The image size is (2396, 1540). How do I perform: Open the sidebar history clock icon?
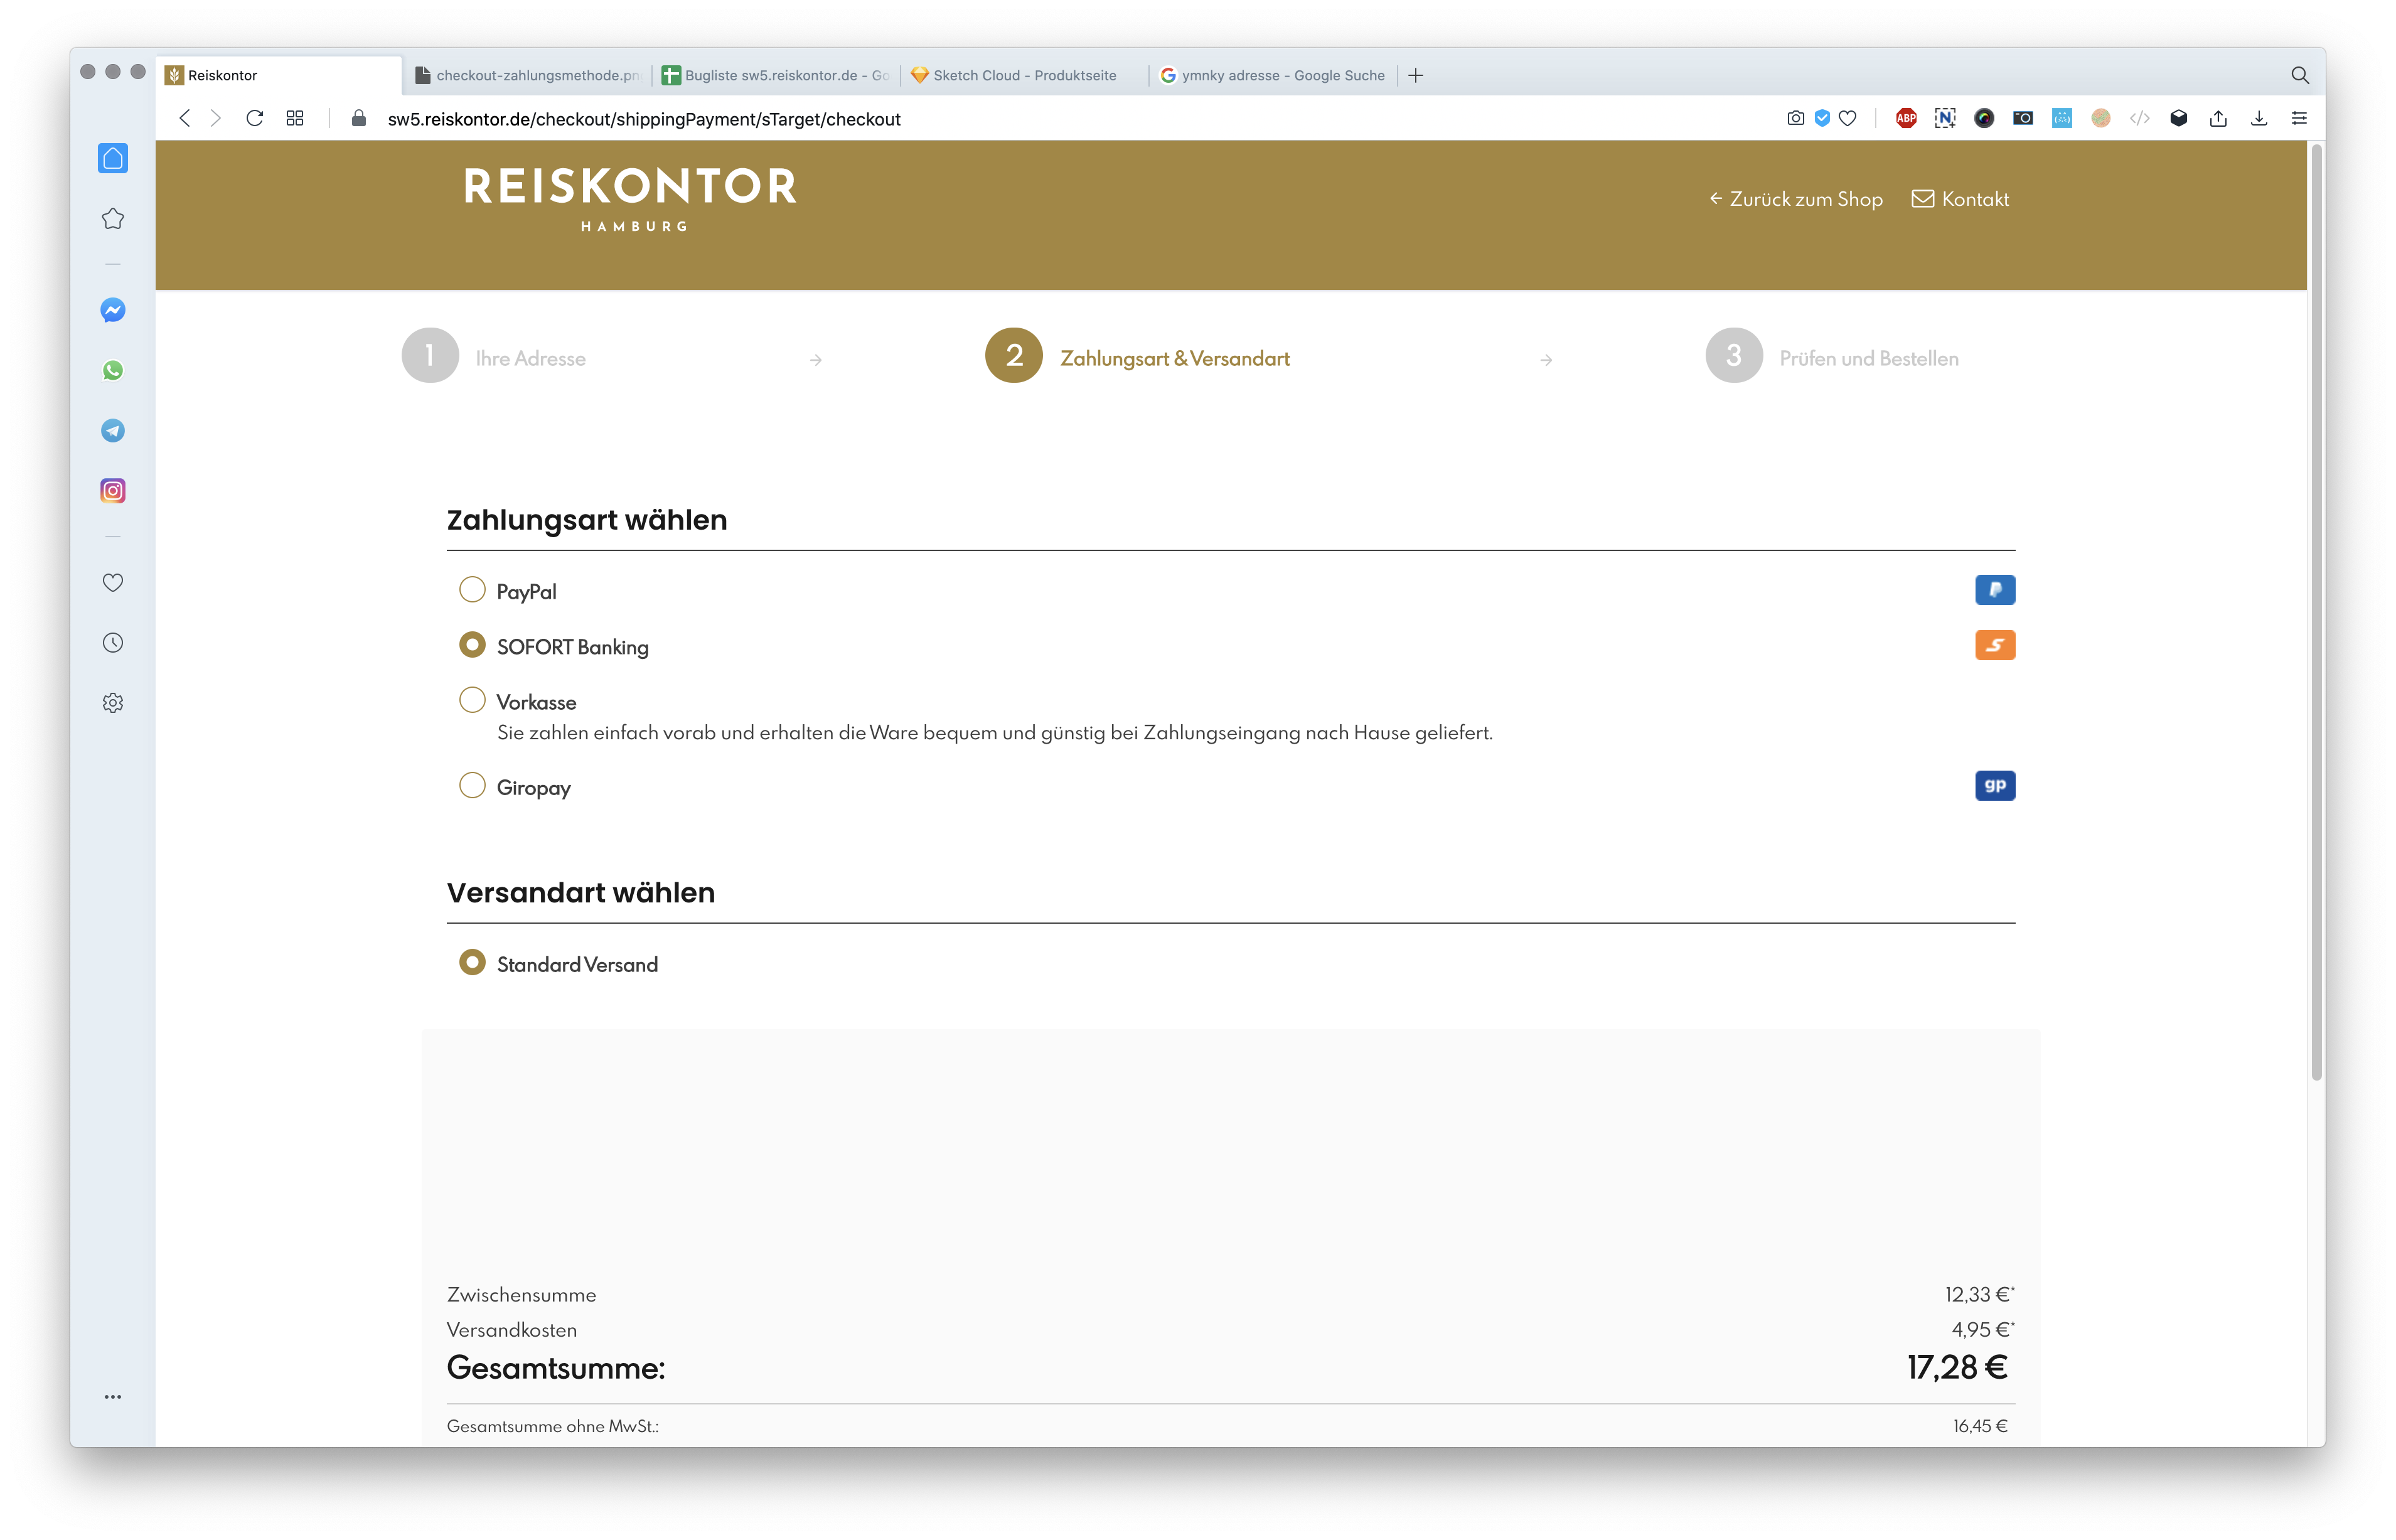(x=113, y=643)
